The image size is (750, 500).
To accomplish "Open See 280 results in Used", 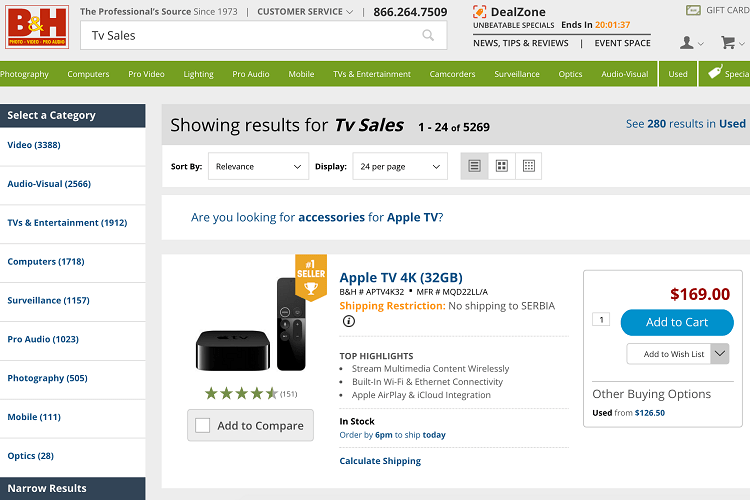I will 686,124.
